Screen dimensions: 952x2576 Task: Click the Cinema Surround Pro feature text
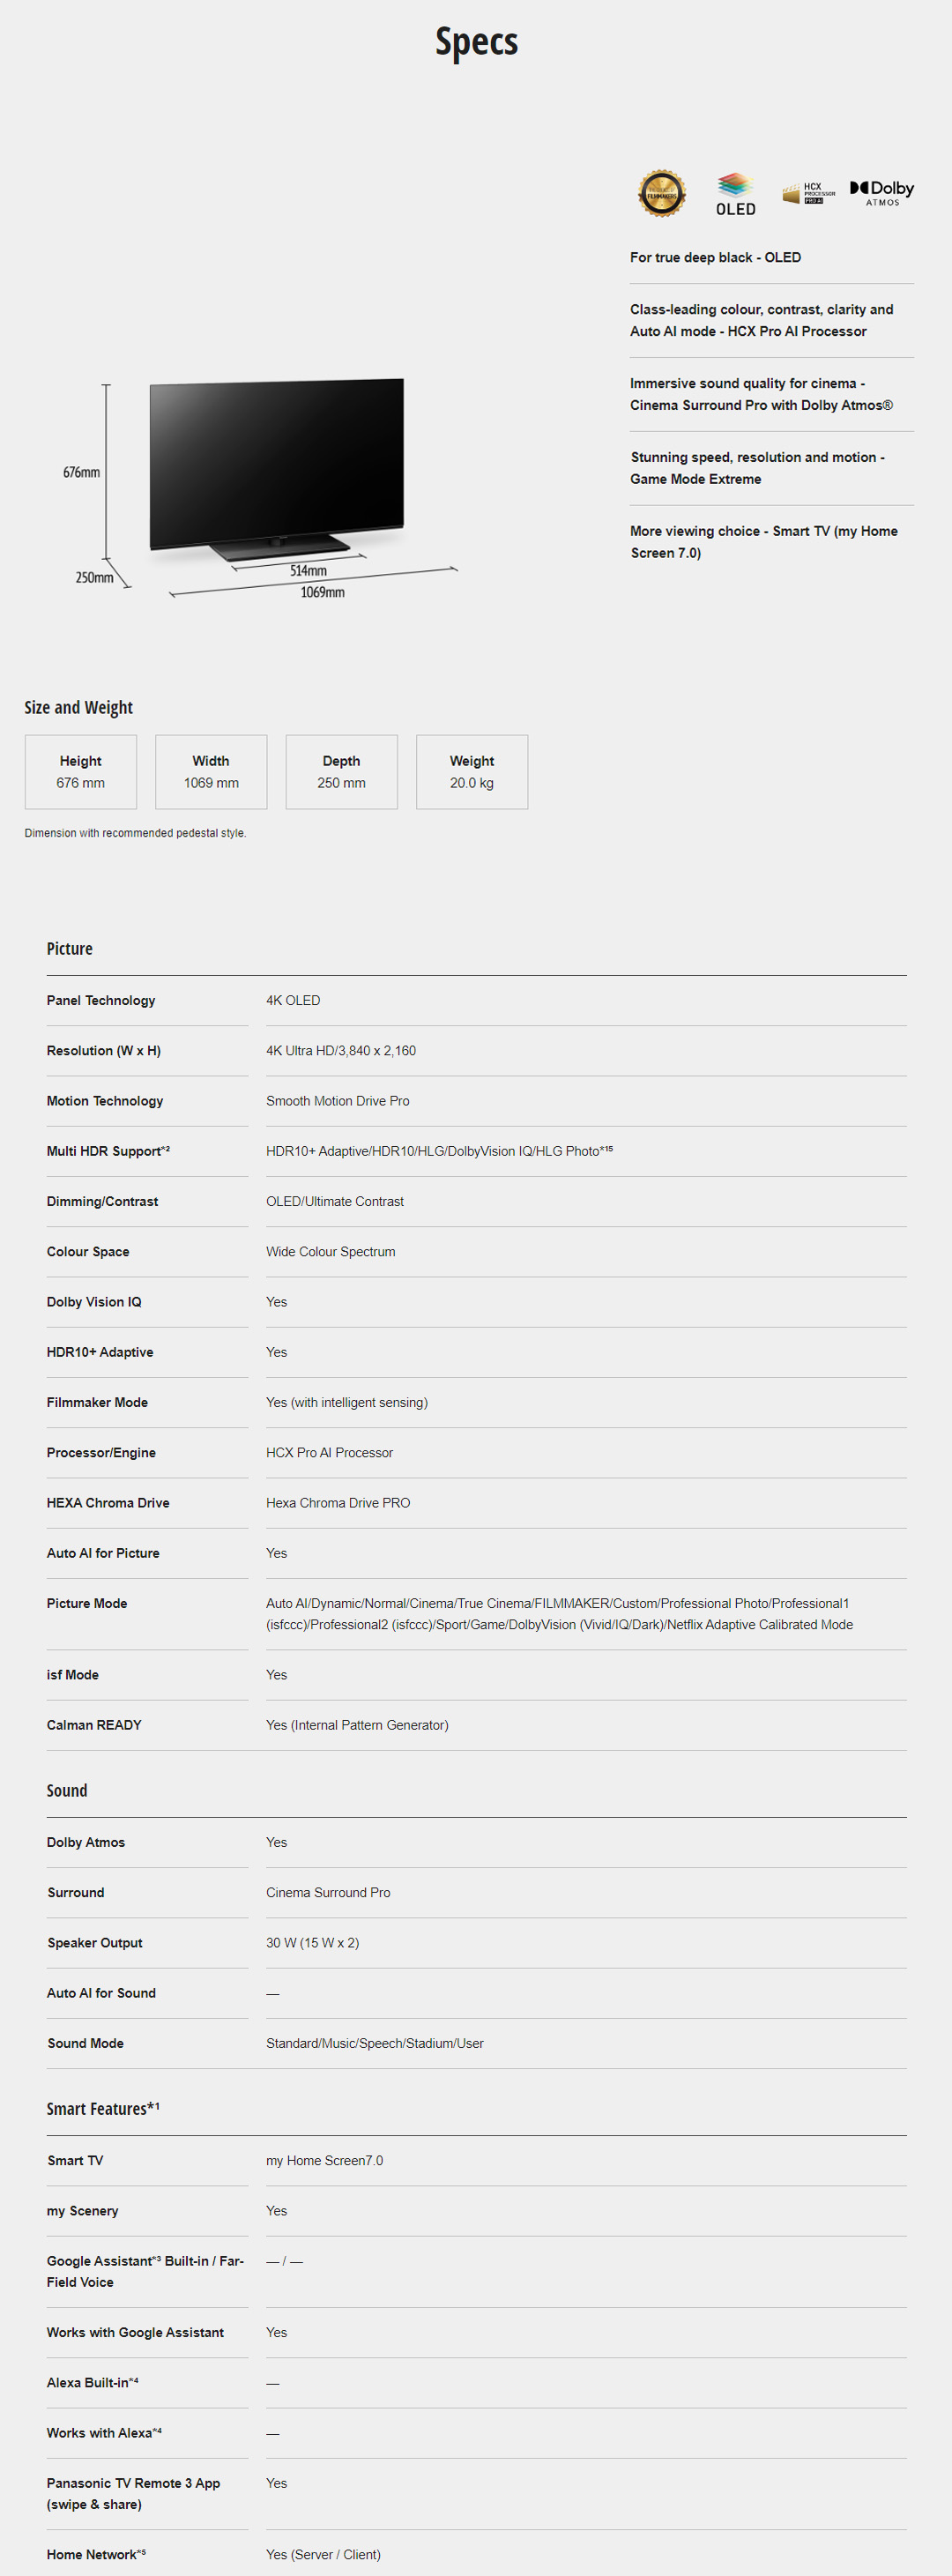pos(761,394)
